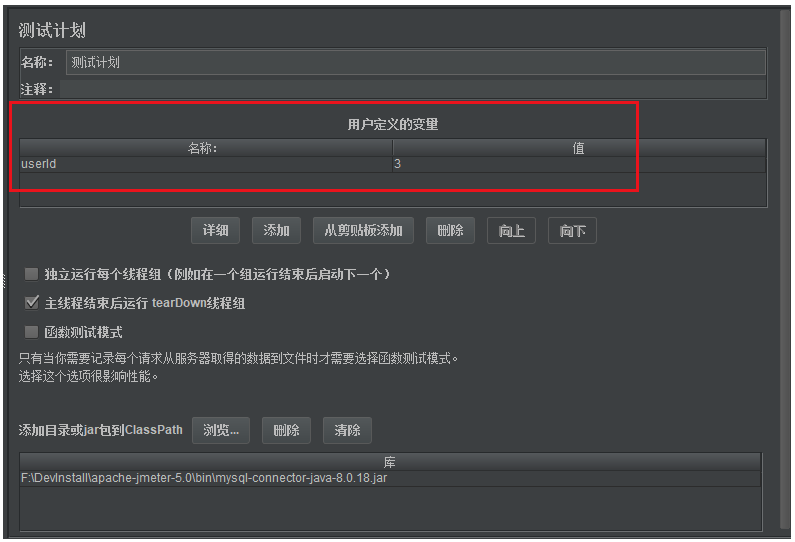Click the 库 column header

(390, 462)
